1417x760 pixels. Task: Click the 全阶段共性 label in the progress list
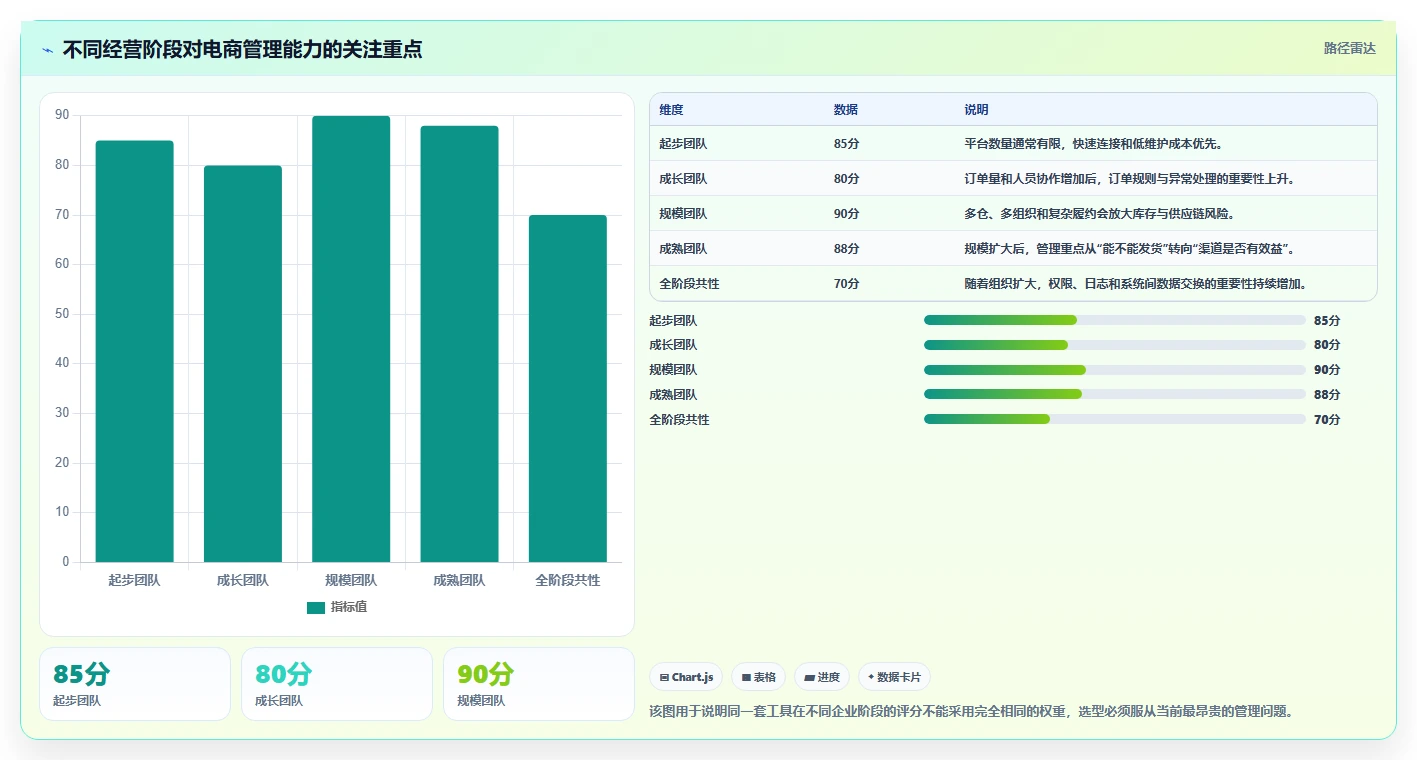pyautogui.click(x=679, y=420)
